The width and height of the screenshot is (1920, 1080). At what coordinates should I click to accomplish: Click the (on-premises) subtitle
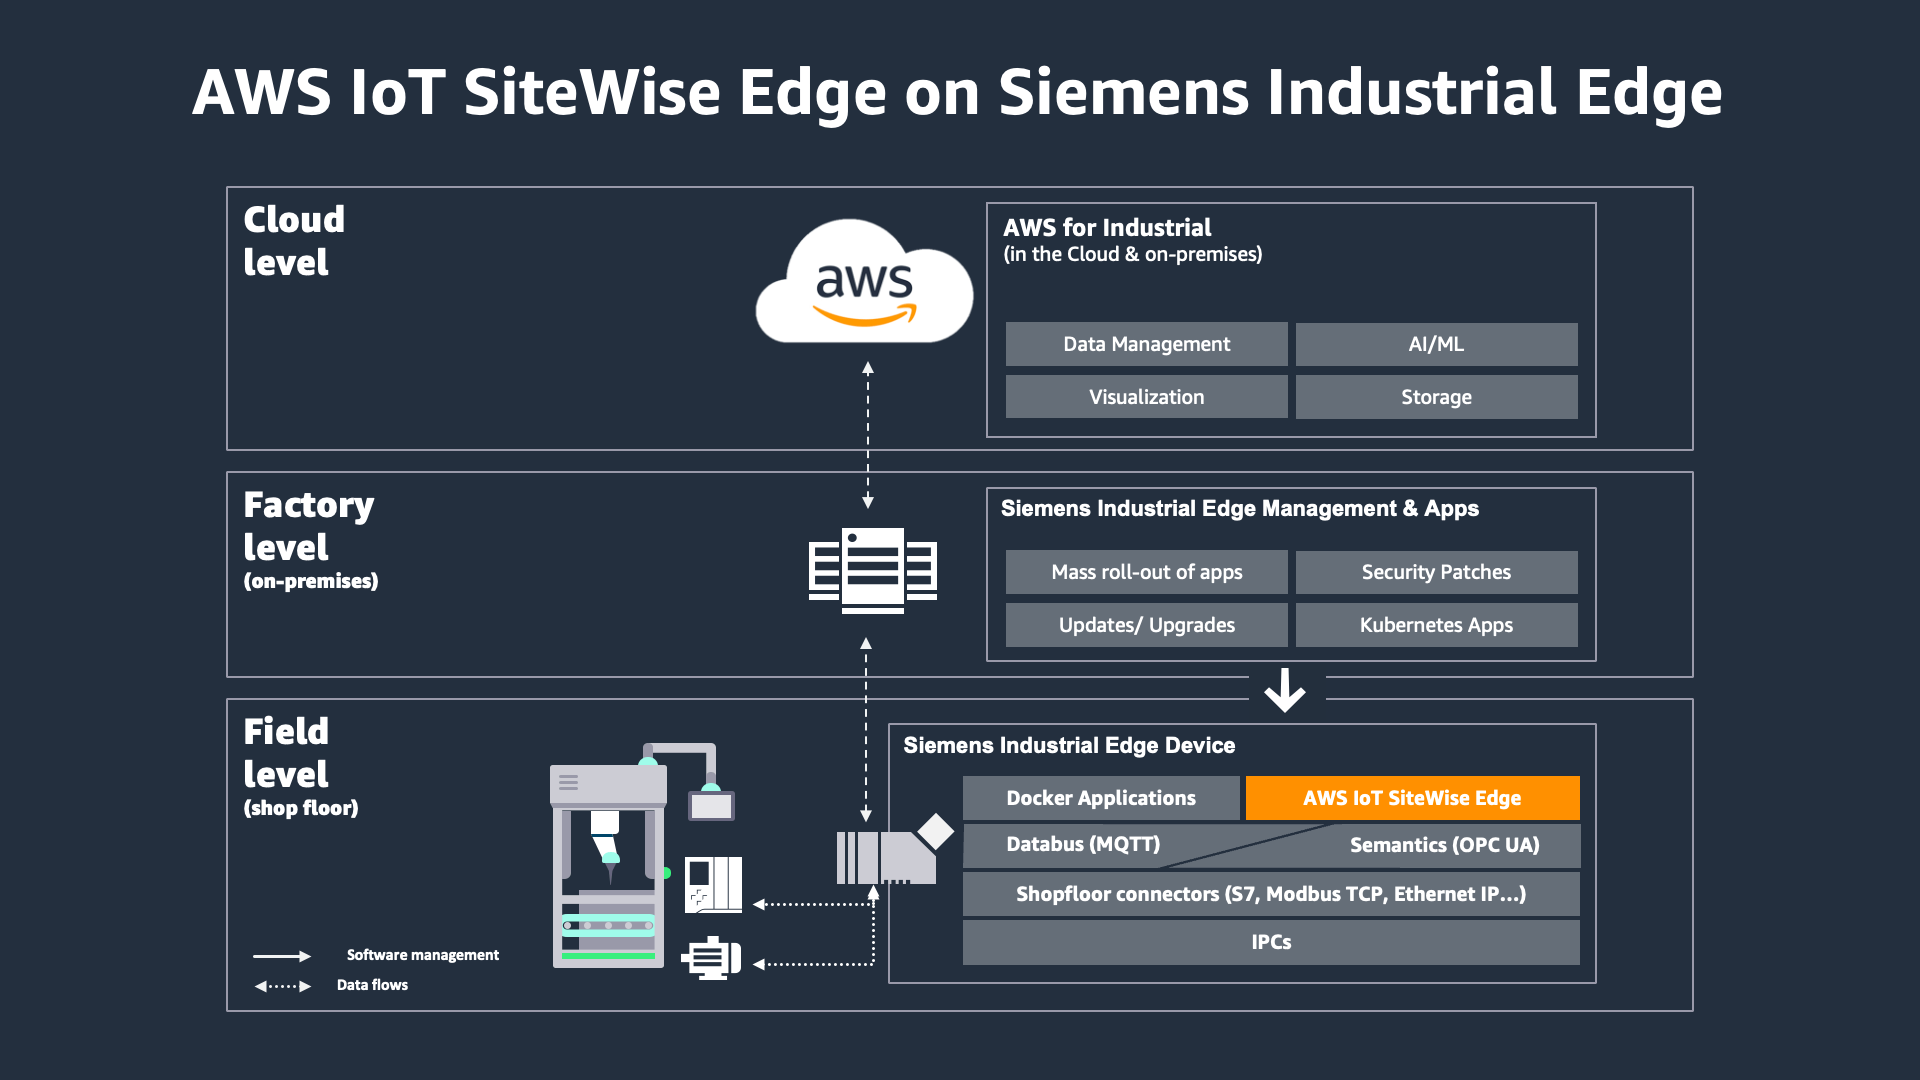pos(311,581)
